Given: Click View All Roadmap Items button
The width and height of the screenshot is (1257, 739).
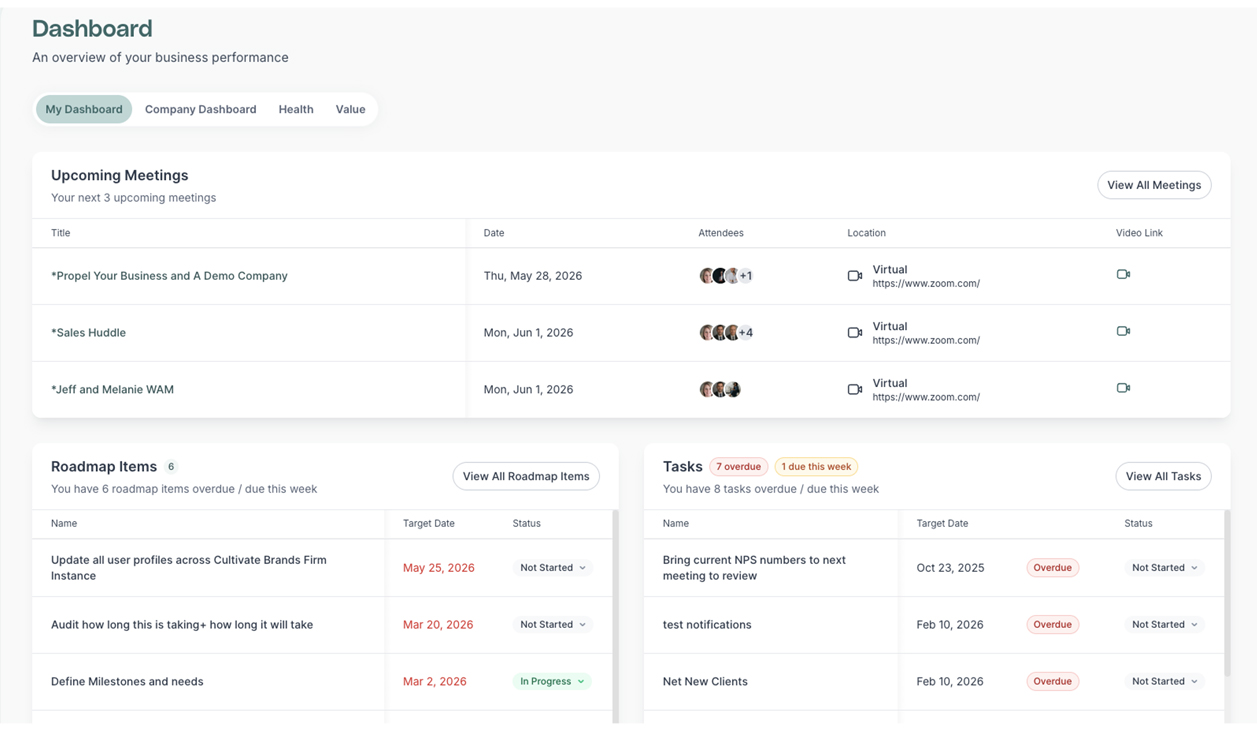Looking at the screenshot, I should click(x=526, y=476).
